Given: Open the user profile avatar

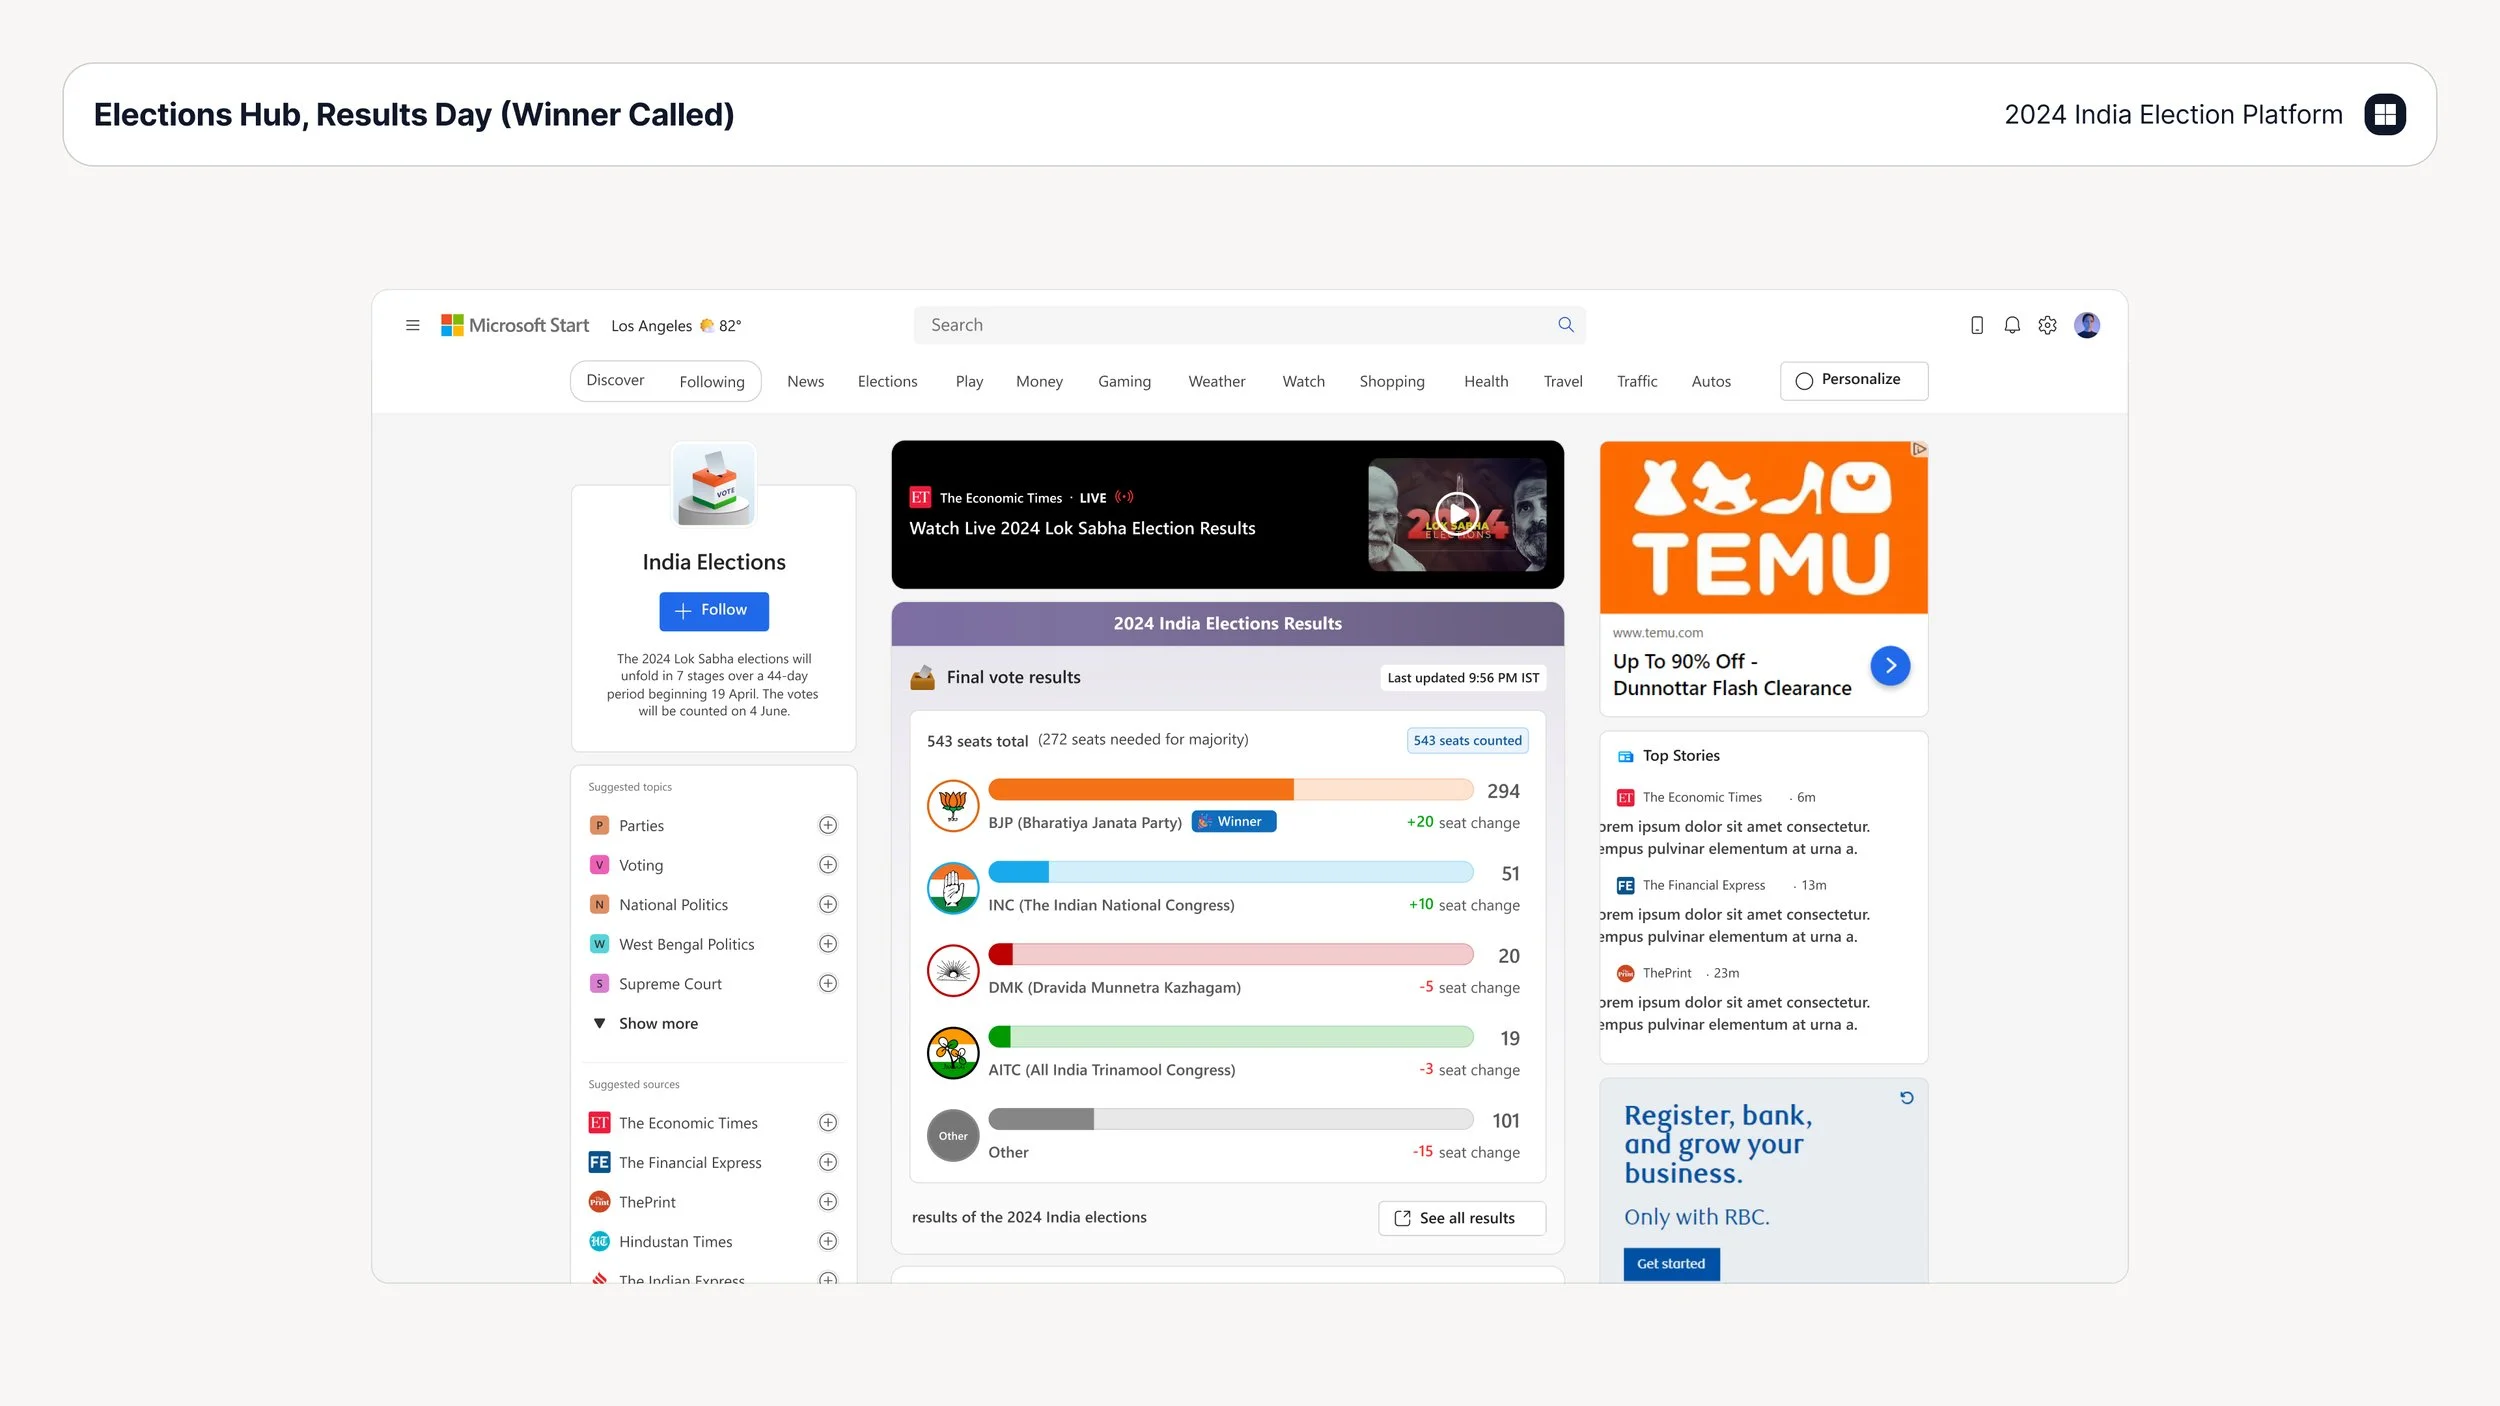Looking at the screenshot, I should point(2086,325).
